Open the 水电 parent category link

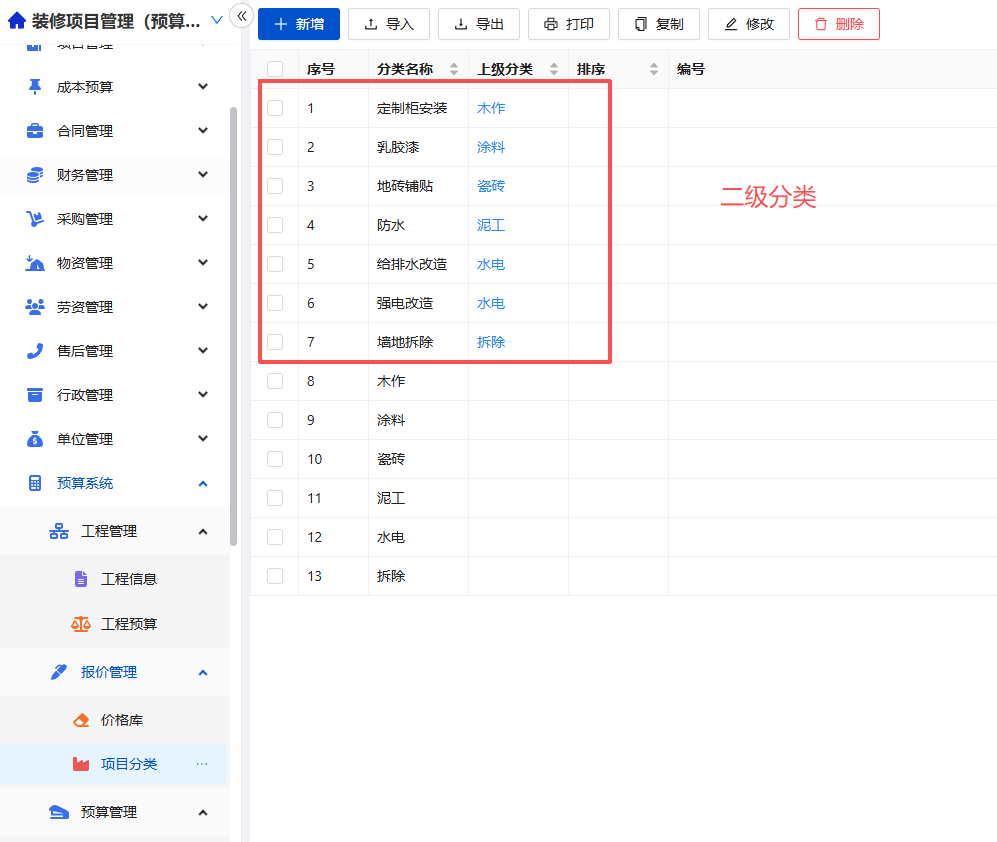[x=490, y=263]
